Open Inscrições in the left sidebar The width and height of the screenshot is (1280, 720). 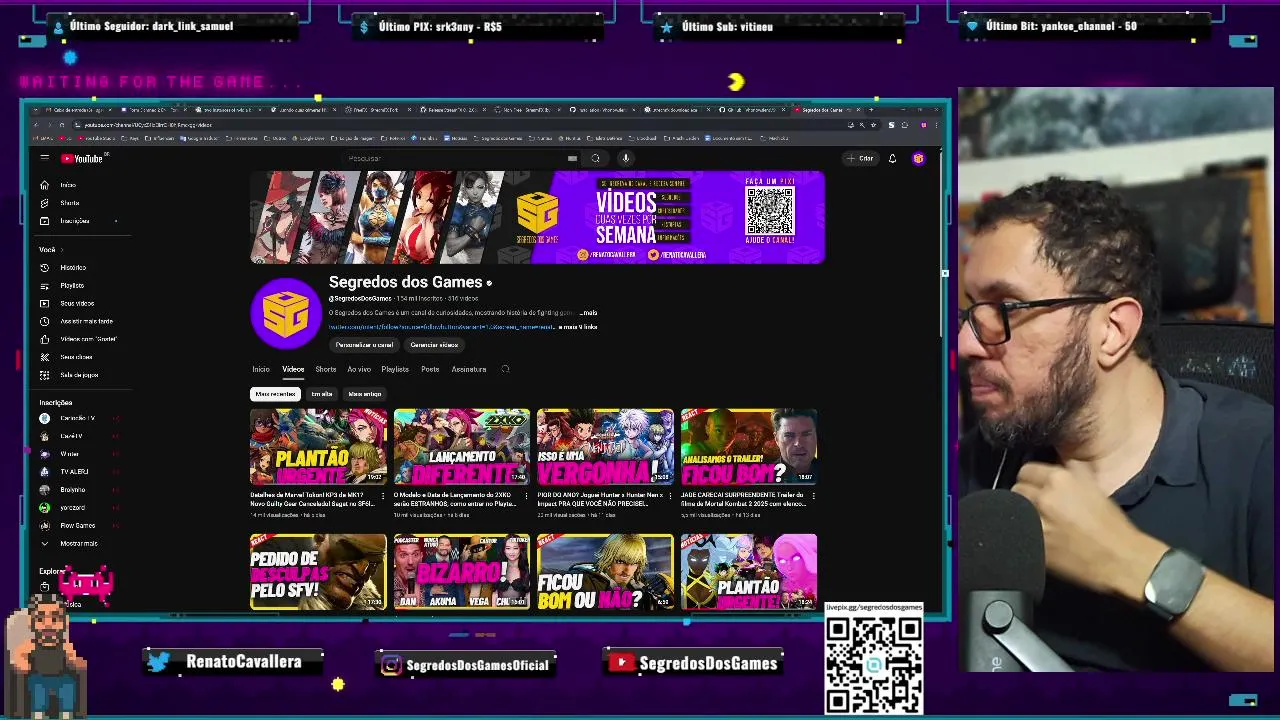[x=76, y=221]
